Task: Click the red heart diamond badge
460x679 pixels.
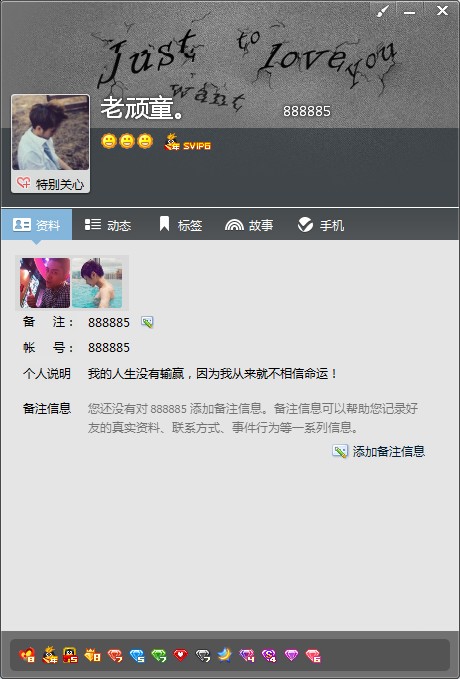Action: coord(180,655)
